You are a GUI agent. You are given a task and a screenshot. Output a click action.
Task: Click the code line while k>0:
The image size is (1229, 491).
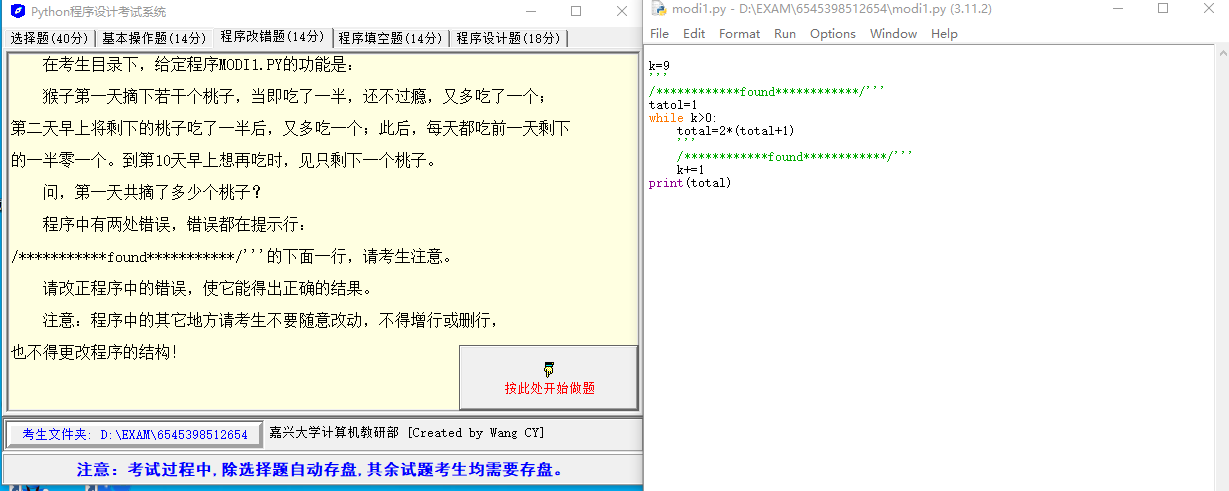click(683, 118)
